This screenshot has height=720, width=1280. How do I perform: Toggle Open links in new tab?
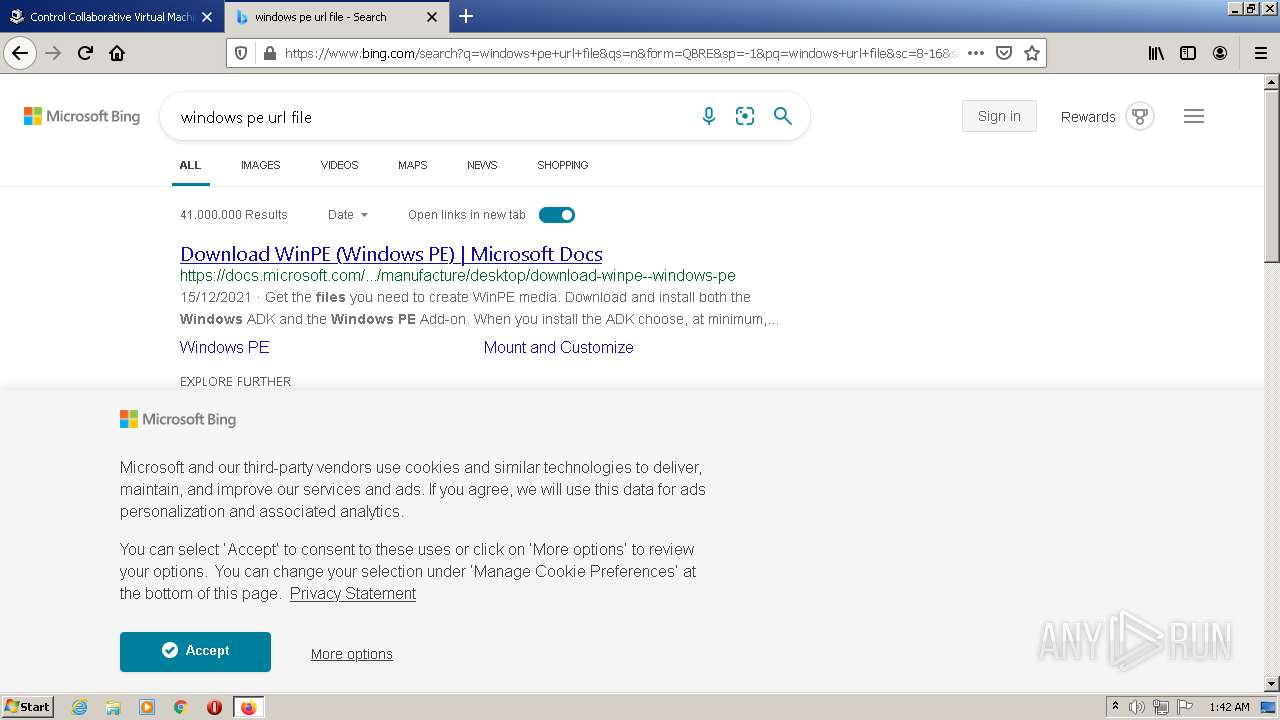coord(557,215)
